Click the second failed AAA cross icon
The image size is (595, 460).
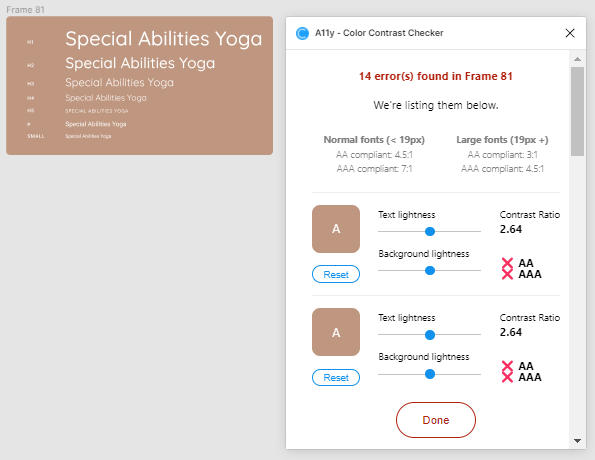[x=507, y=377]
